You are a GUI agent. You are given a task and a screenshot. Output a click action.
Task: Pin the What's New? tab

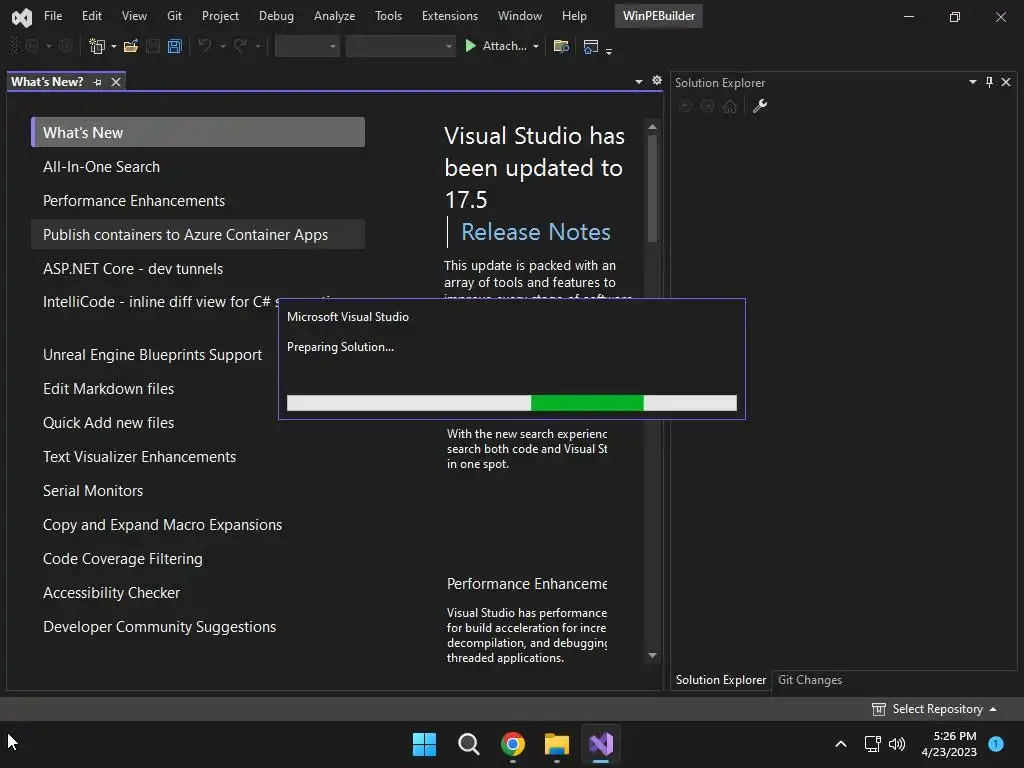[97, 82]
